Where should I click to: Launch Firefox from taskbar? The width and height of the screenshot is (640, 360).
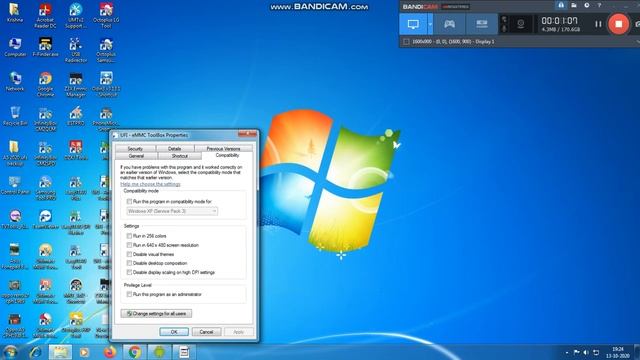click(x=109, y=352)
